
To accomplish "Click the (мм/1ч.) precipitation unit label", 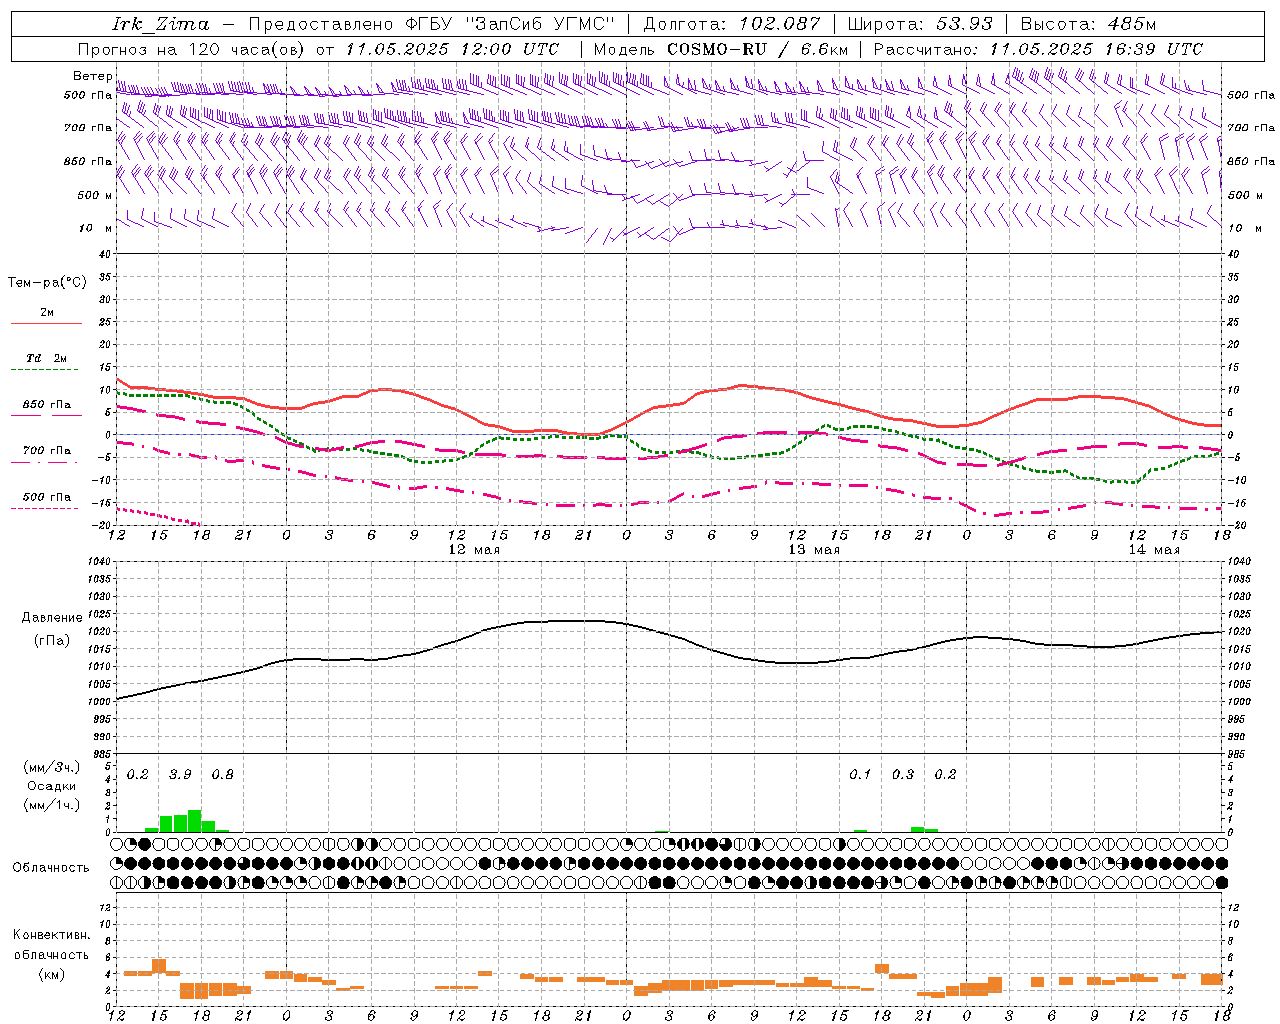I will tap(52, 804).
